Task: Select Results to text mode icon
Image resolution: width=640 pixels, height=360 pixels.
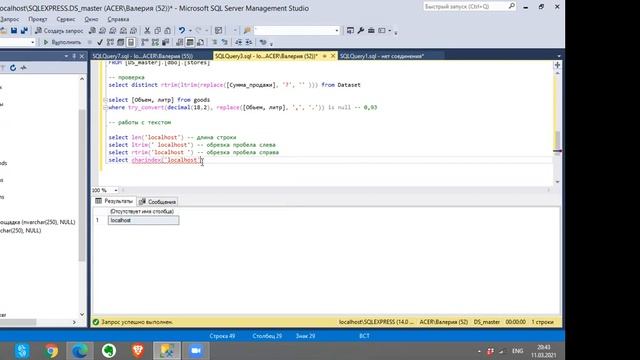Action: (x=180, y=42)
